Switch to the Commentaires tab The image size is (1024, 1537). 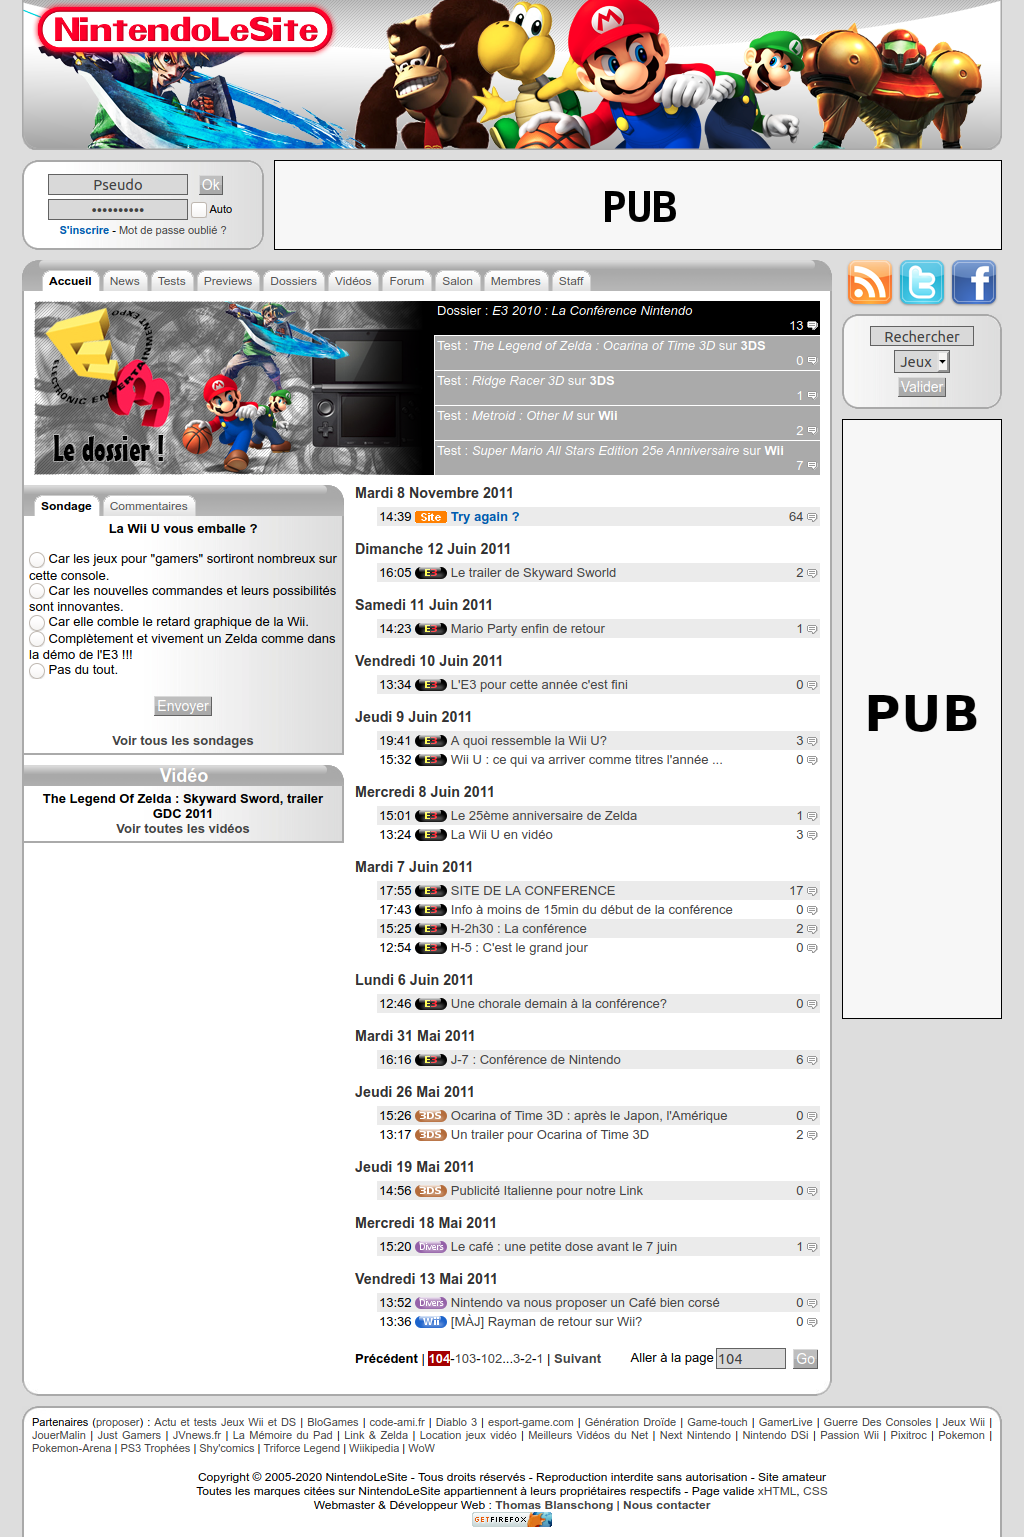coord(149,506)
